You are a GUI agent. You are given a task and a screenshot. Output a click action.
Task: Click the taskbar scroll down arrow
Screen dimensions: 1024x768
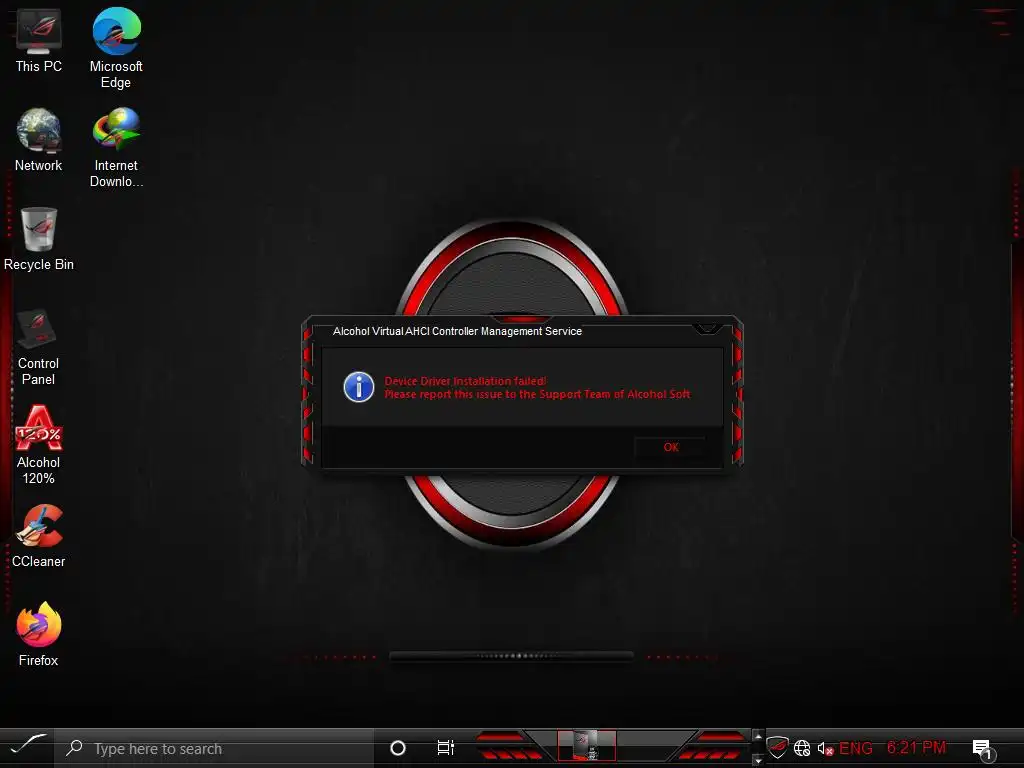click(x=758, y=761)
